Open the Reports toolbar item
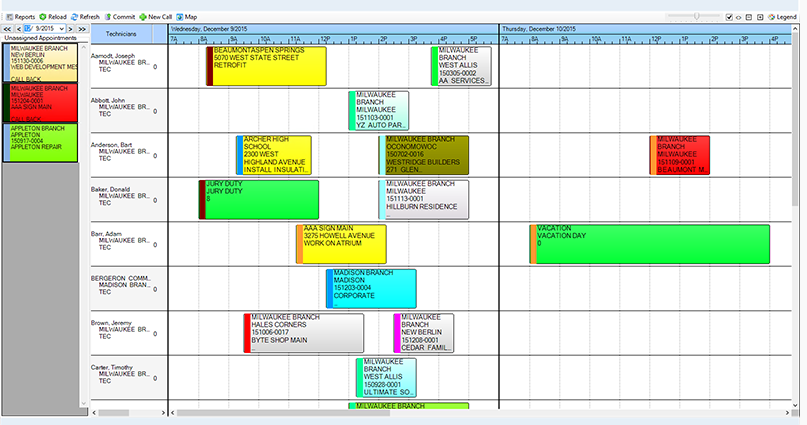The height and width of the screenshot is (425, 807). (21, 17)
